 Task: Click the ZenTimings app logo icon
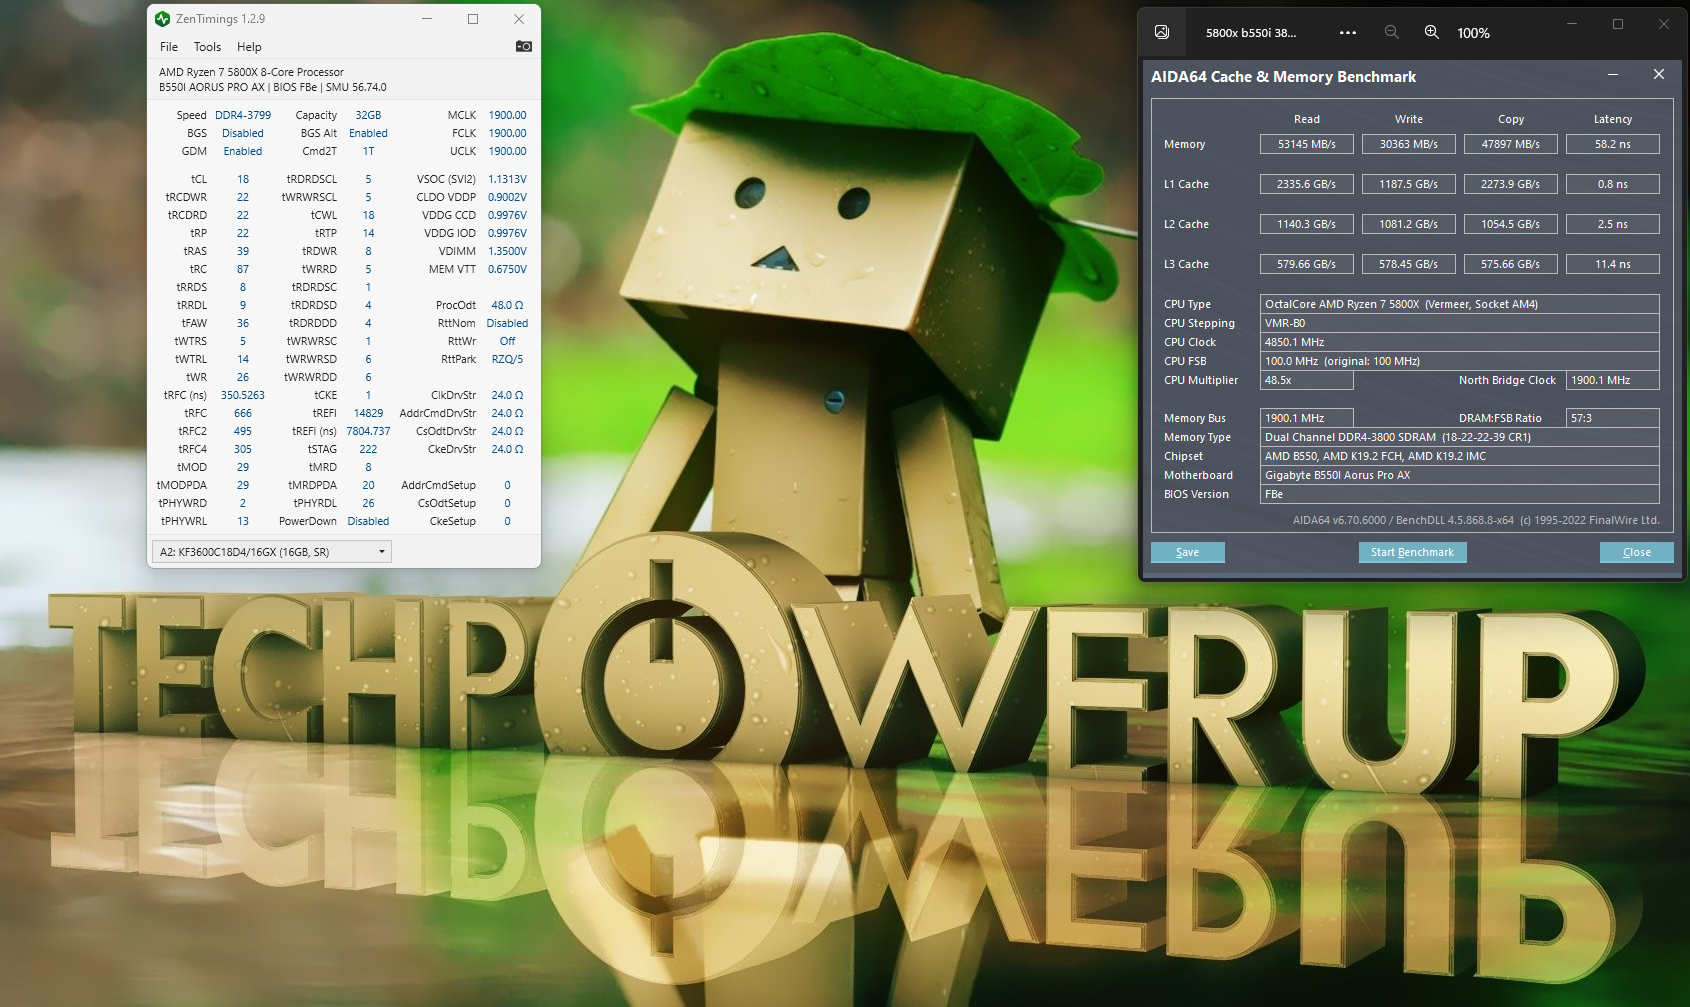click(x=163, y=19)
